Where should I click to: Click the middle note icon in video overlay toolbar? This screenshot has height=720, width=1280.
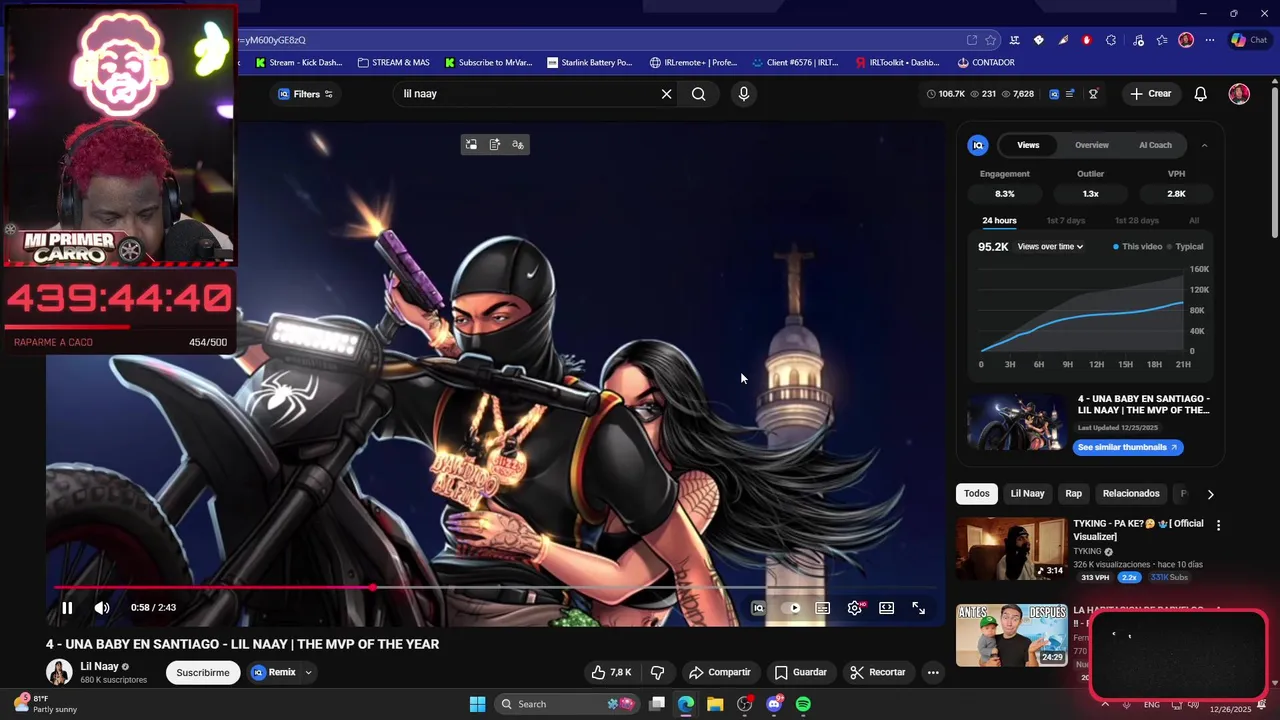pyautogui.click(x=495, y=145)
